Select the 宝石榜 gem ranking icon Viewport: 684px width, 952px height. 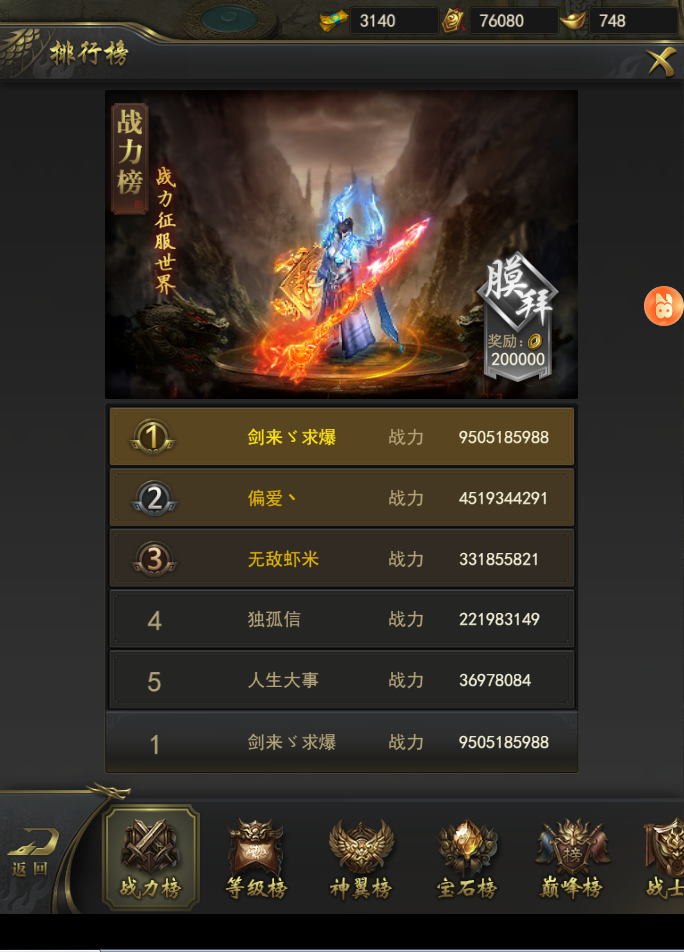click(x=467, y=859)
